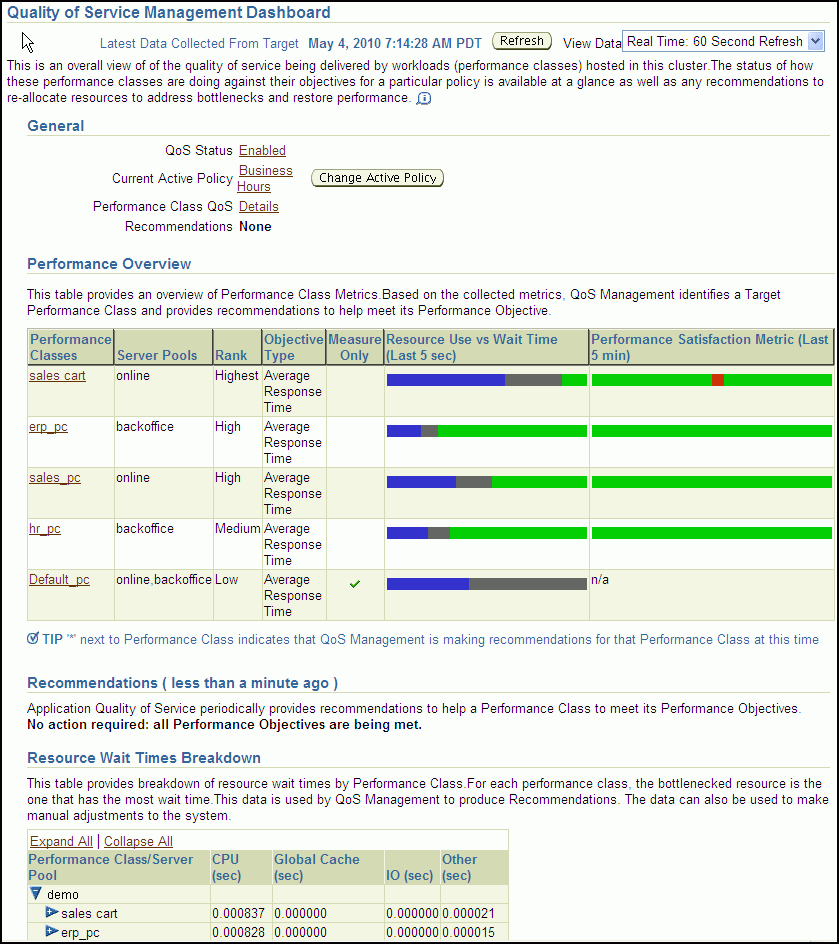Screen dimensions: 839x944
Task: Click red segment in sales cart satisfaction bar
Action: (x=717, y=380)
